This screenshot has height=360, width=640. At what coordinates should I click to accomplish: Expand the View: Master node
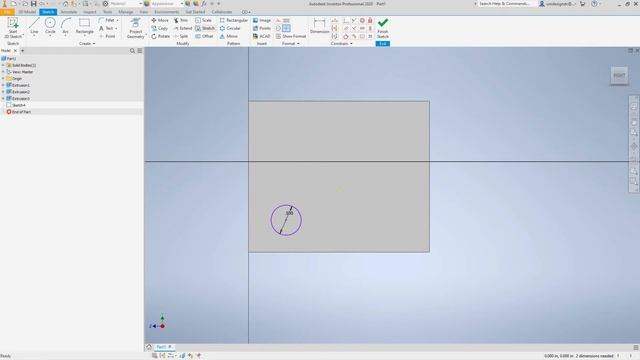(x=3, y=72)
